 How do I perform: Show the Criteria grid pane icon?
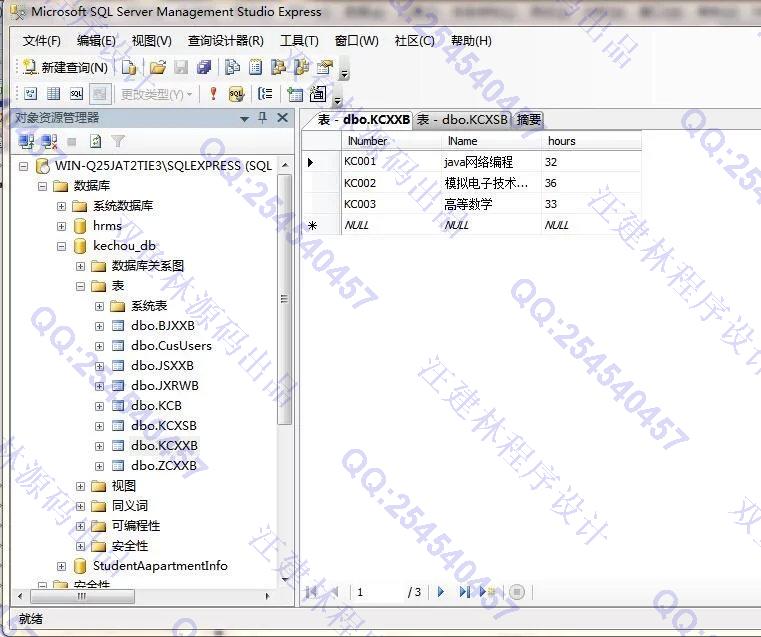pyautogui.click(x=53, y=93)
